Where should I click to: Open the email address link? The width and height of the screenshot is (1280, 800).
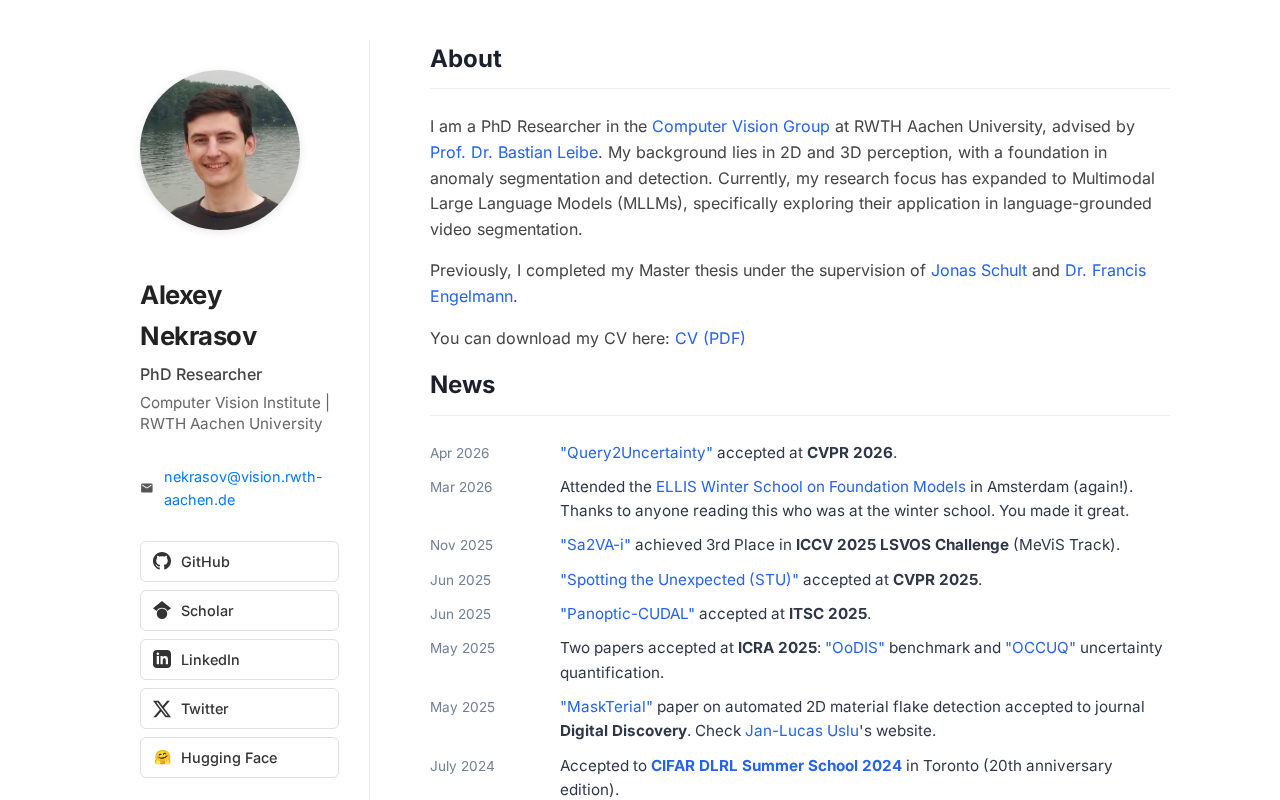coord(243,488)
